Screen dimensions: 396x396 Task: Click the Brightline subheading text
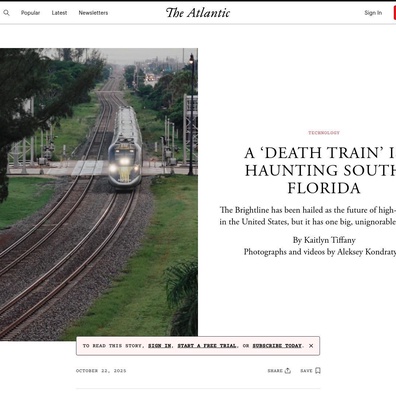[x=308, y=216]
